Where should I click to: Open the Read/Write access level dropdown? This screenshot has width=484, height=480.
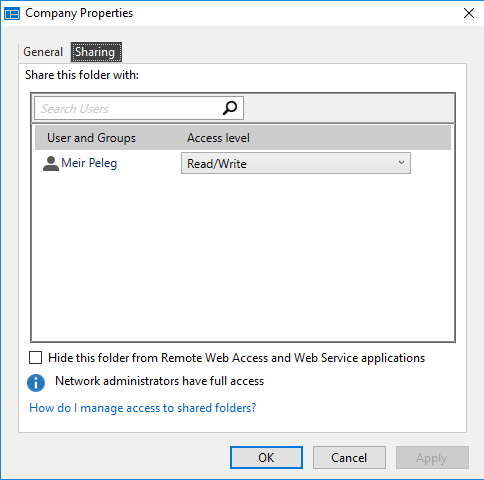coord(296,163)
